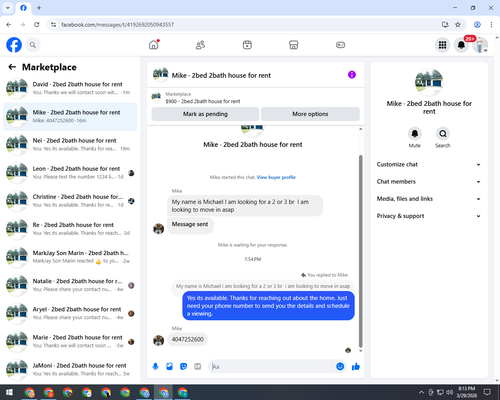This screenshot has height=400, width=500.
Task: Select Mike's conversation in the list
Action: tap(70, 117)
